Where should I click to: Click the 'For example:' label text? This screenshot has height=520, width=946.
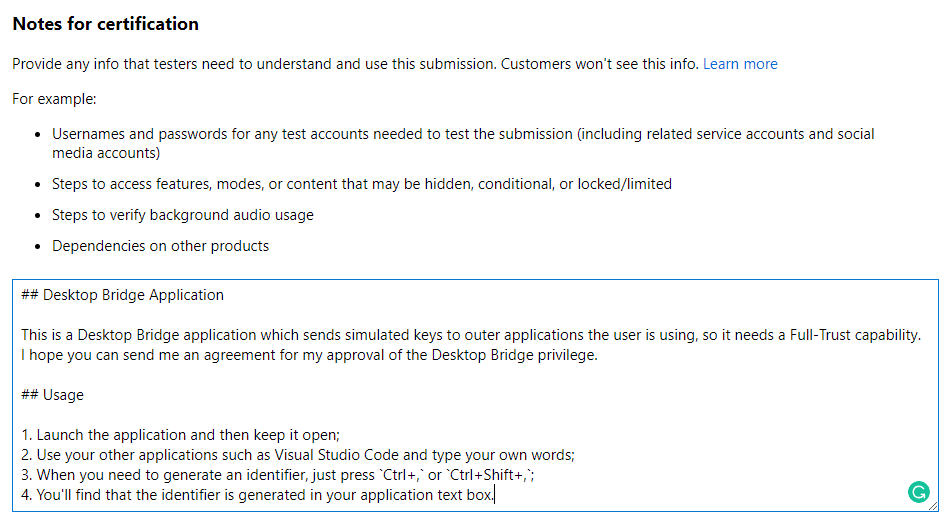(x=54, y=99)
